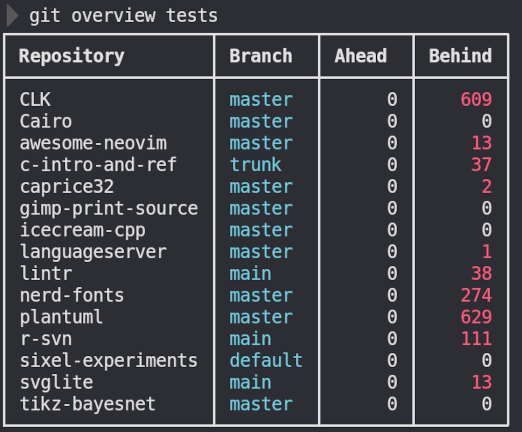Click the 629 behind count for plantuml
The image size is (522, 432).
[x=476, y=317]
